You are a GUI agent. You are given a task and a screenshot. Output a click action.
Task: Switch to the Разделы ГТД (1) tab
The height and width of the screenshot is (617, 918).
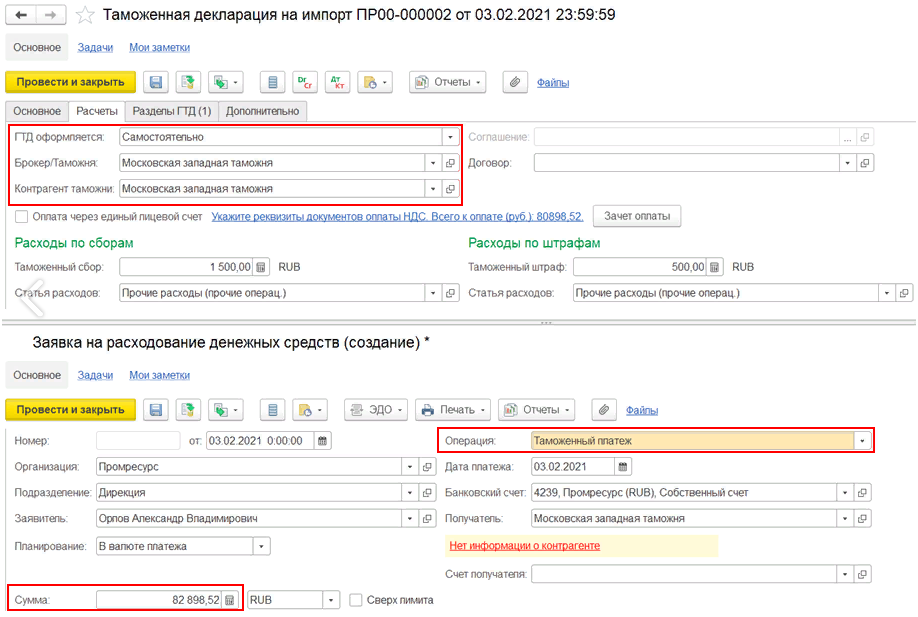click(172, 111)
